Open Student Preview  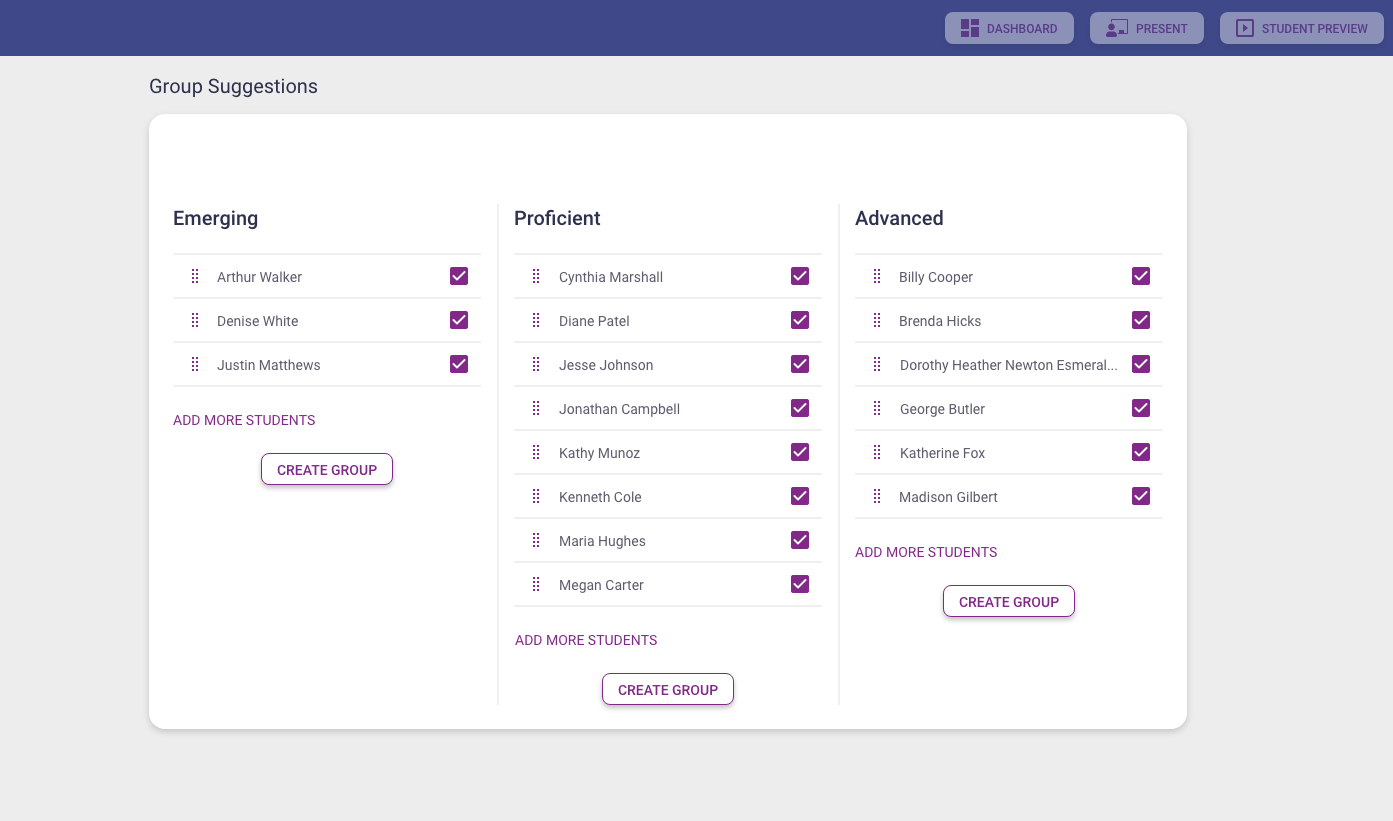coord(1302,28)
